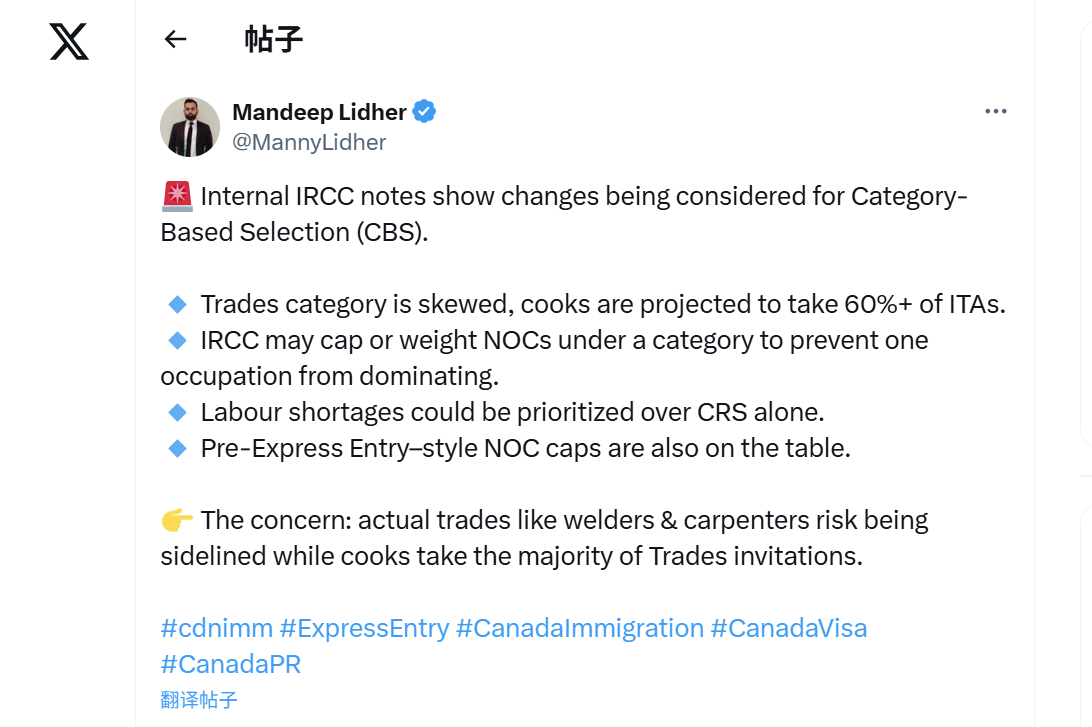
Task: Click the red siren emoji
Action: pyautogui.click(x=177, y=196)
